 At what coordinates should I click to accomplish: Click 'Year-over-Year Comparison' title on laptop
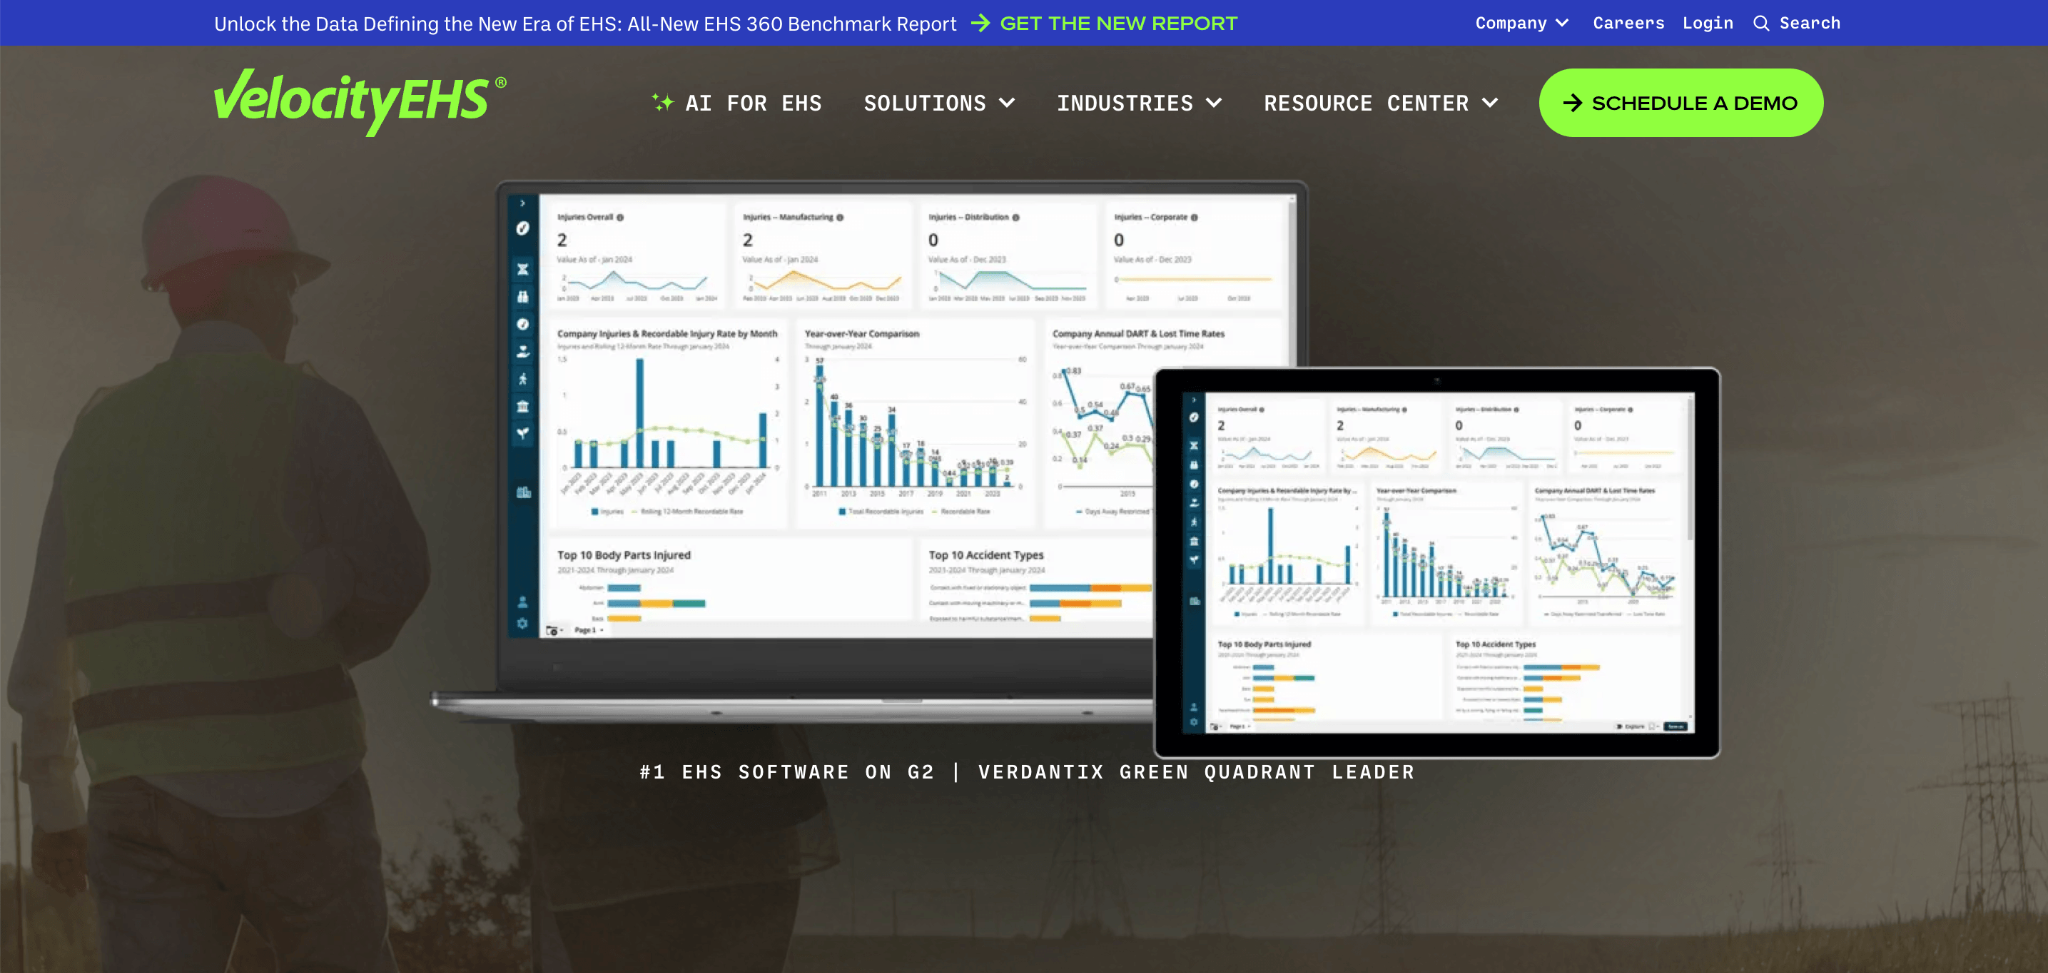tap(862, 334)
